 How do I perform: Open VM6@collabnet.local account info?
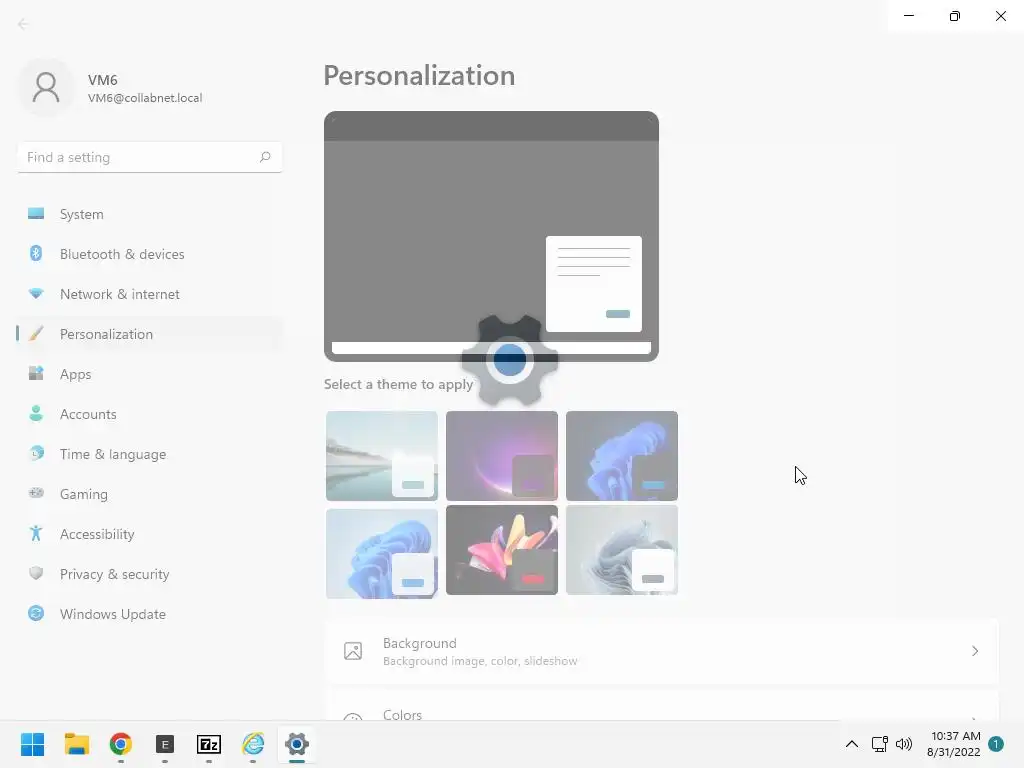point(145,98)
